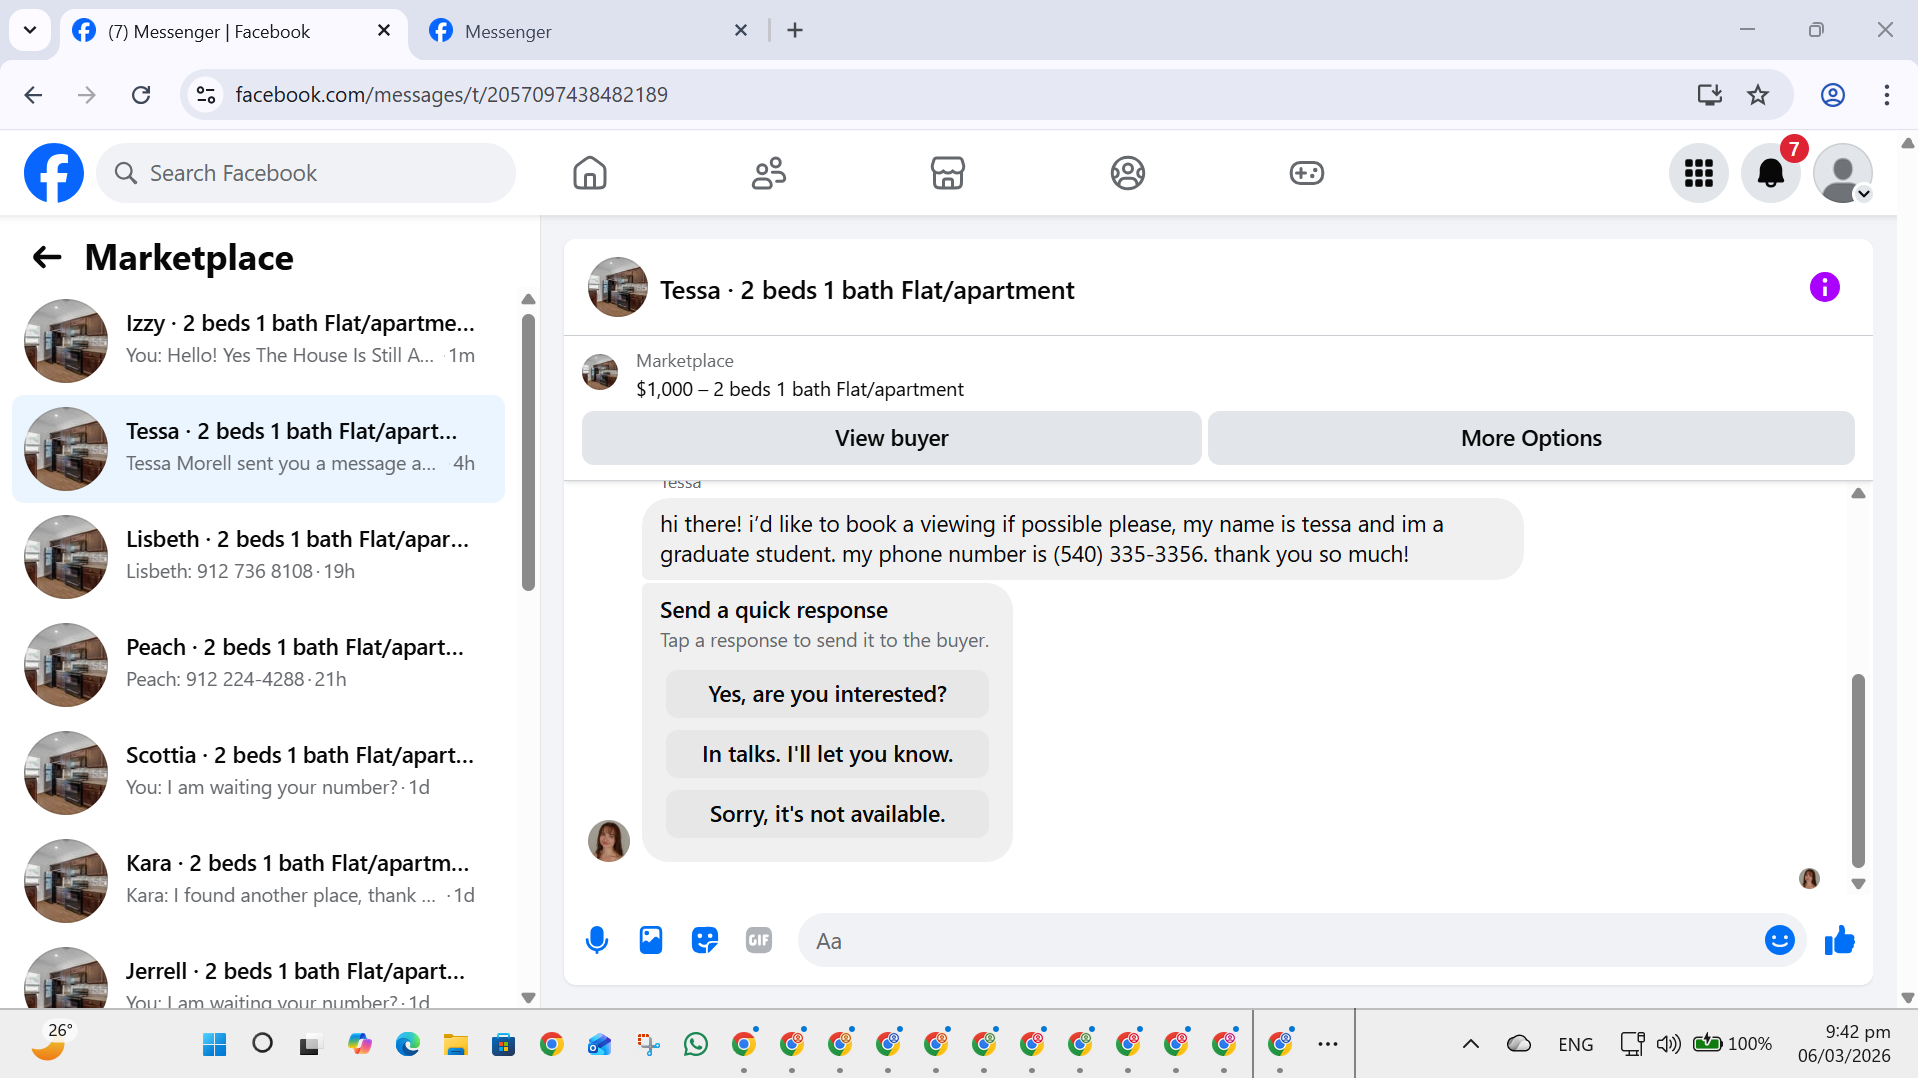Open the notifications bell icon
This screenshot has width=1918, height=1078.
[x=1770, y=173]
